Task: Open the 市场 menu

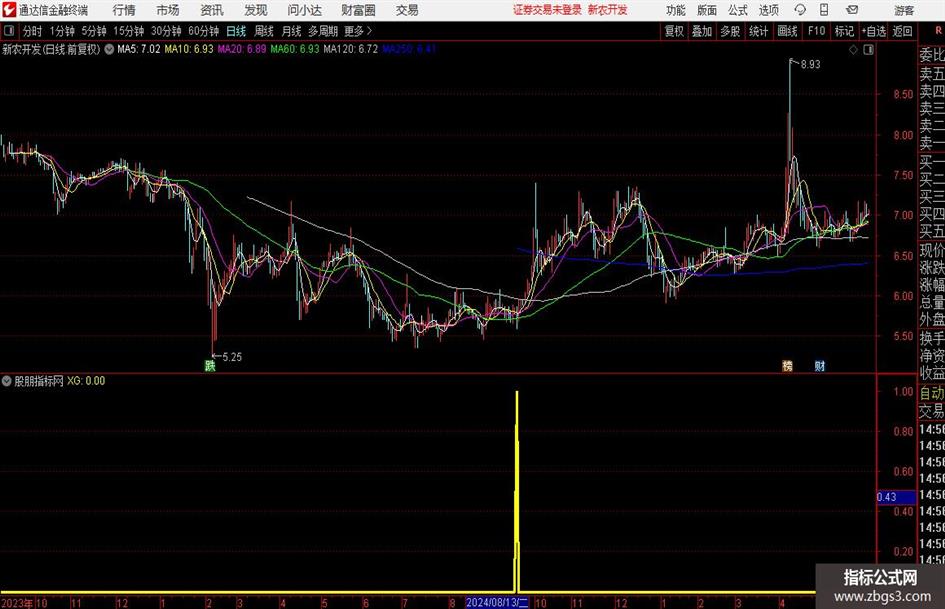Action: (168, 10)
